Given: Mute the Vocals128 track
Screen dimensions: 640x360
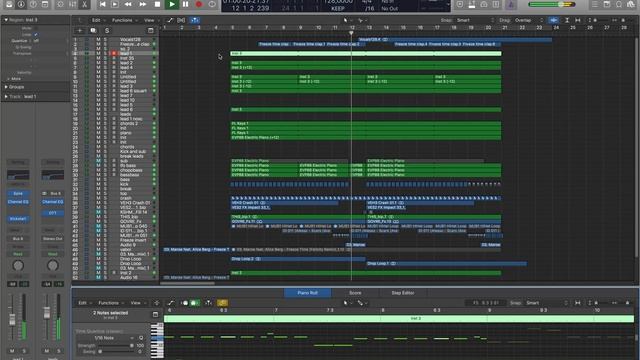Looking at the screenshot, I should click(98, 39).
